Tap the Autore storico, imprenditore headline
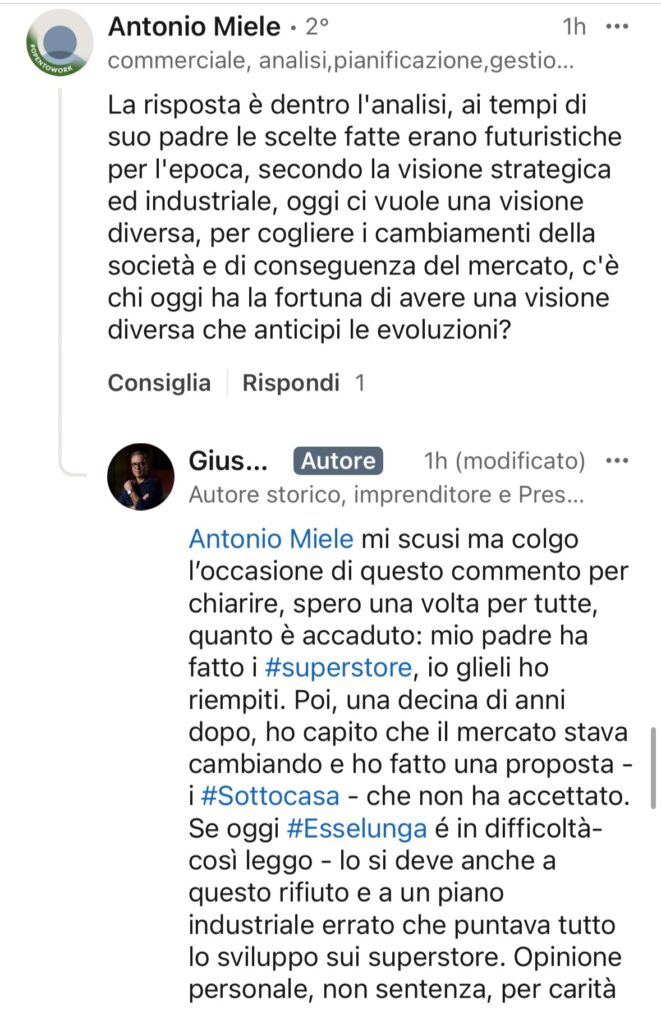661x1024 pixels. pos(386,493)
